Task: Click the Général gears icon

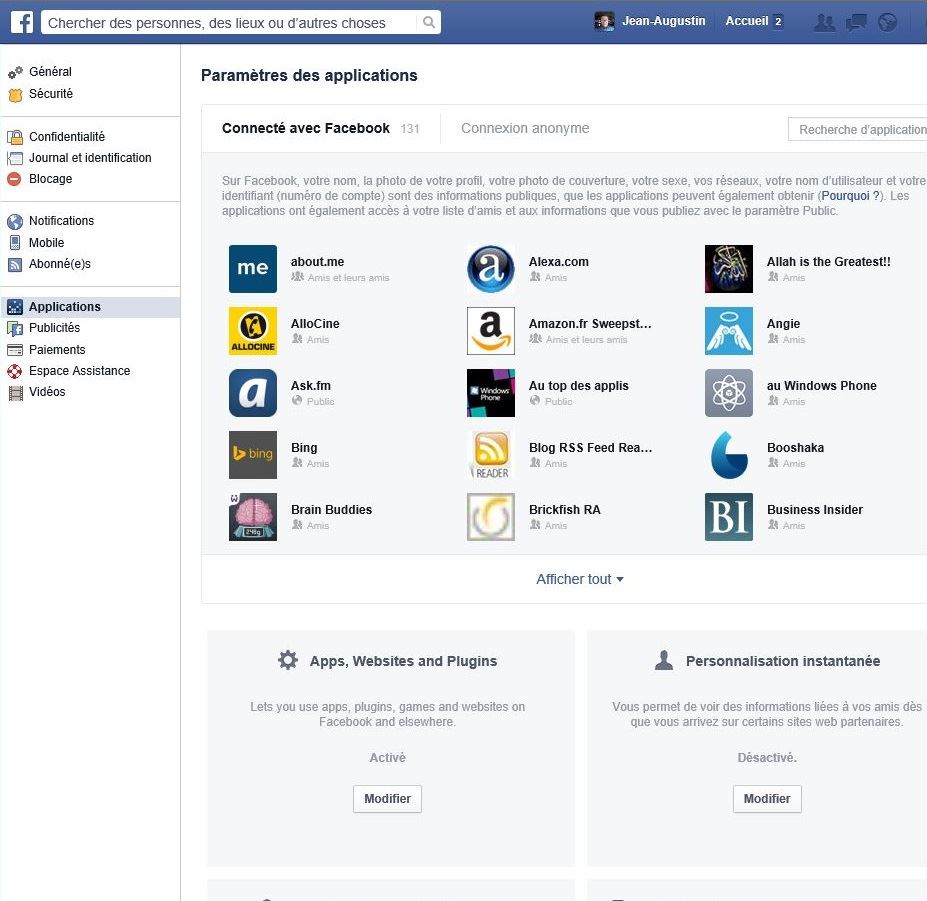Action: (15, 72)
